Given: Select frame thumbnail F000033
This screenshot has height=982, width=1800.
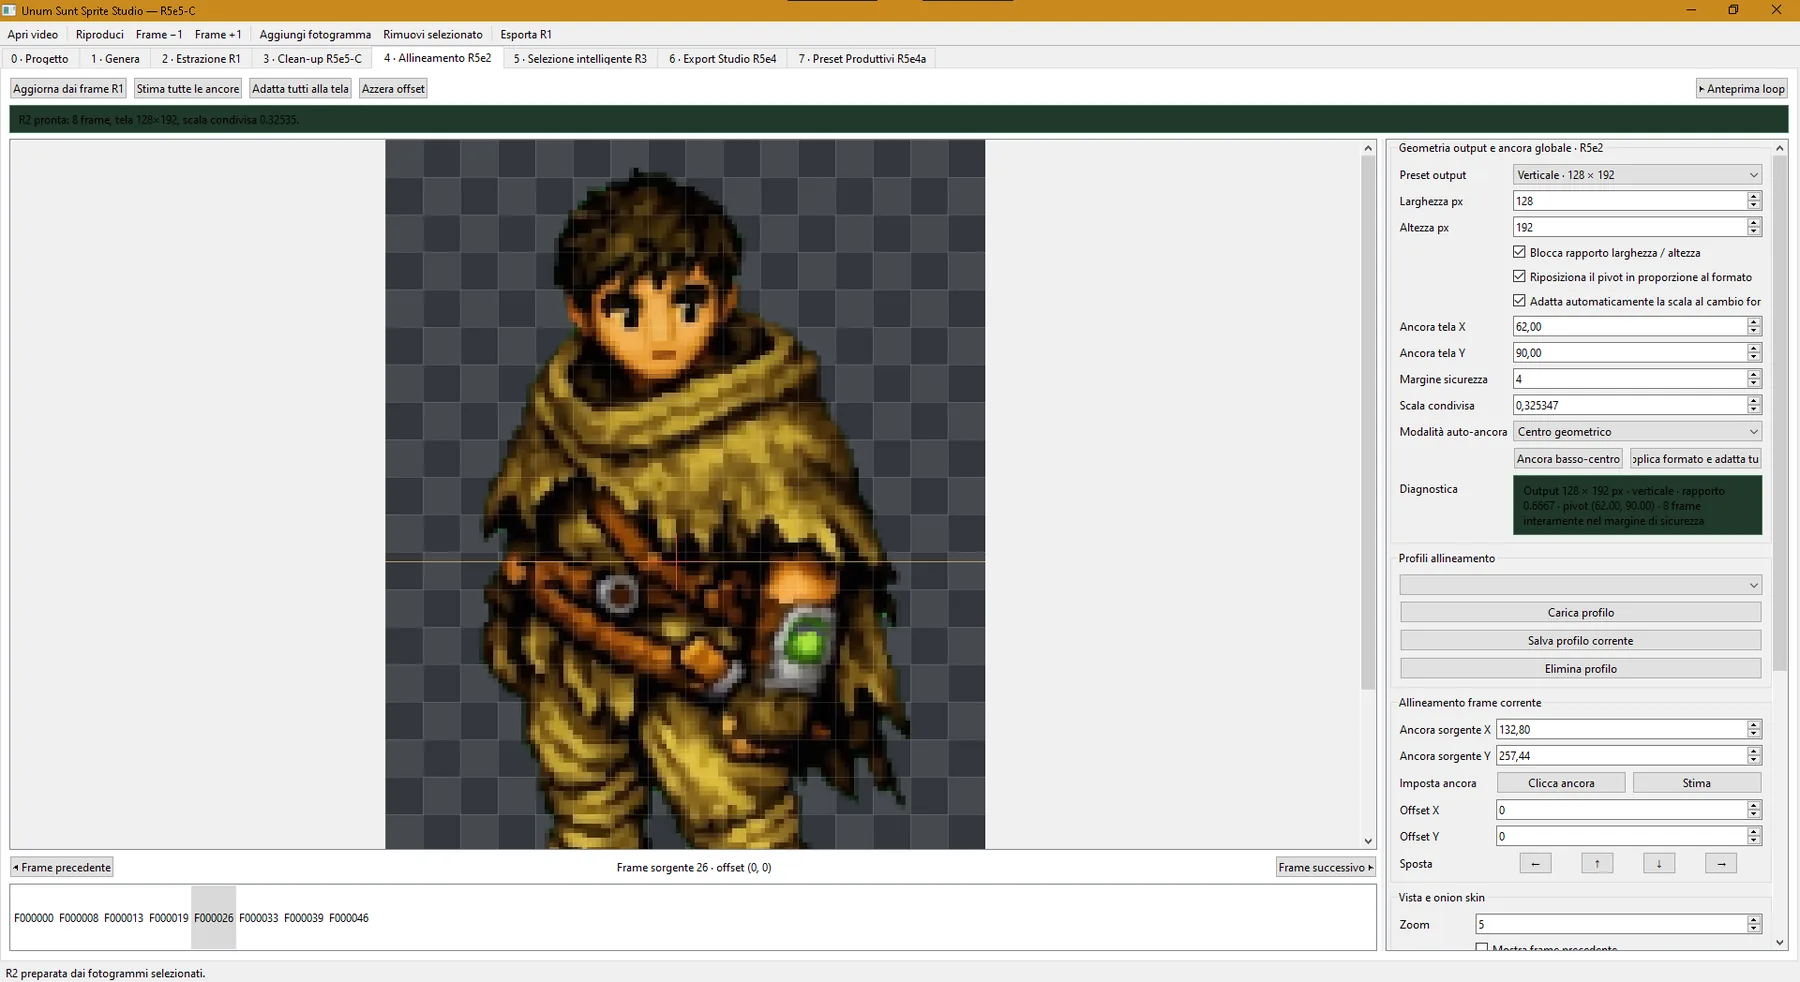Looking at the screenshot, I should click(x=259, y=918).
